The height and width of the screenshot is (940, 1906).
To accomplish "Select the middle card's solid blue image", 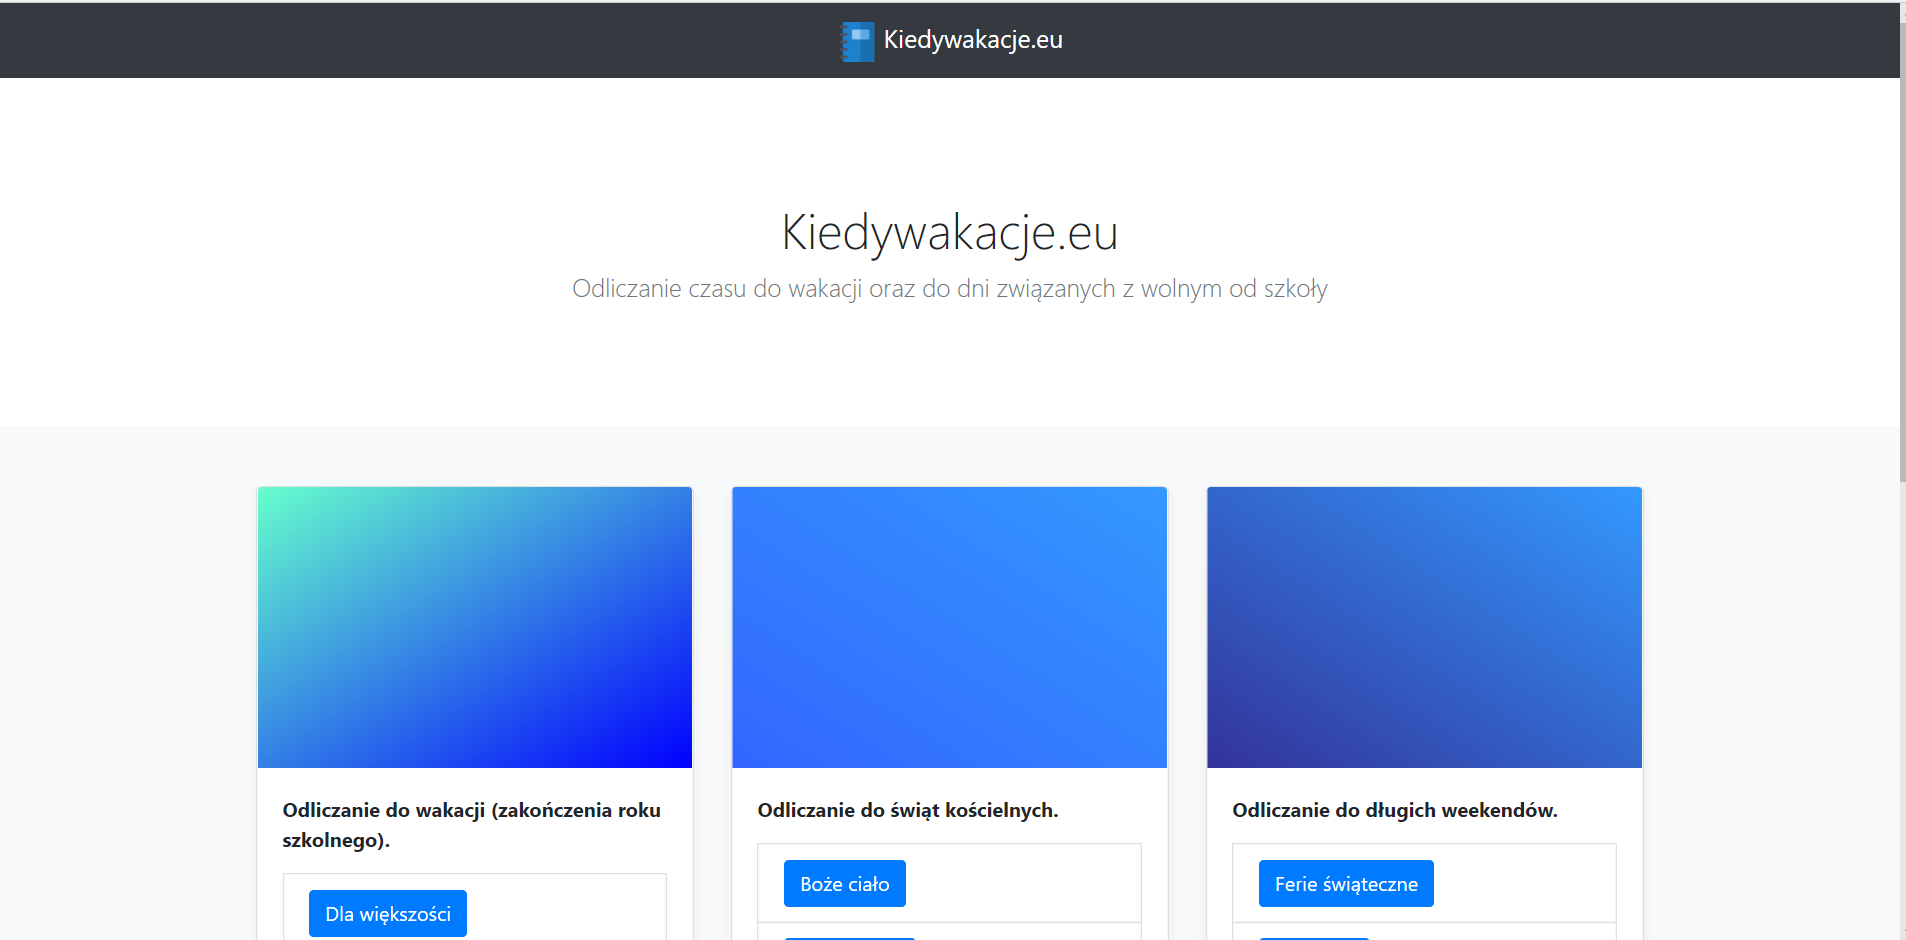I will tap(949, 627).
